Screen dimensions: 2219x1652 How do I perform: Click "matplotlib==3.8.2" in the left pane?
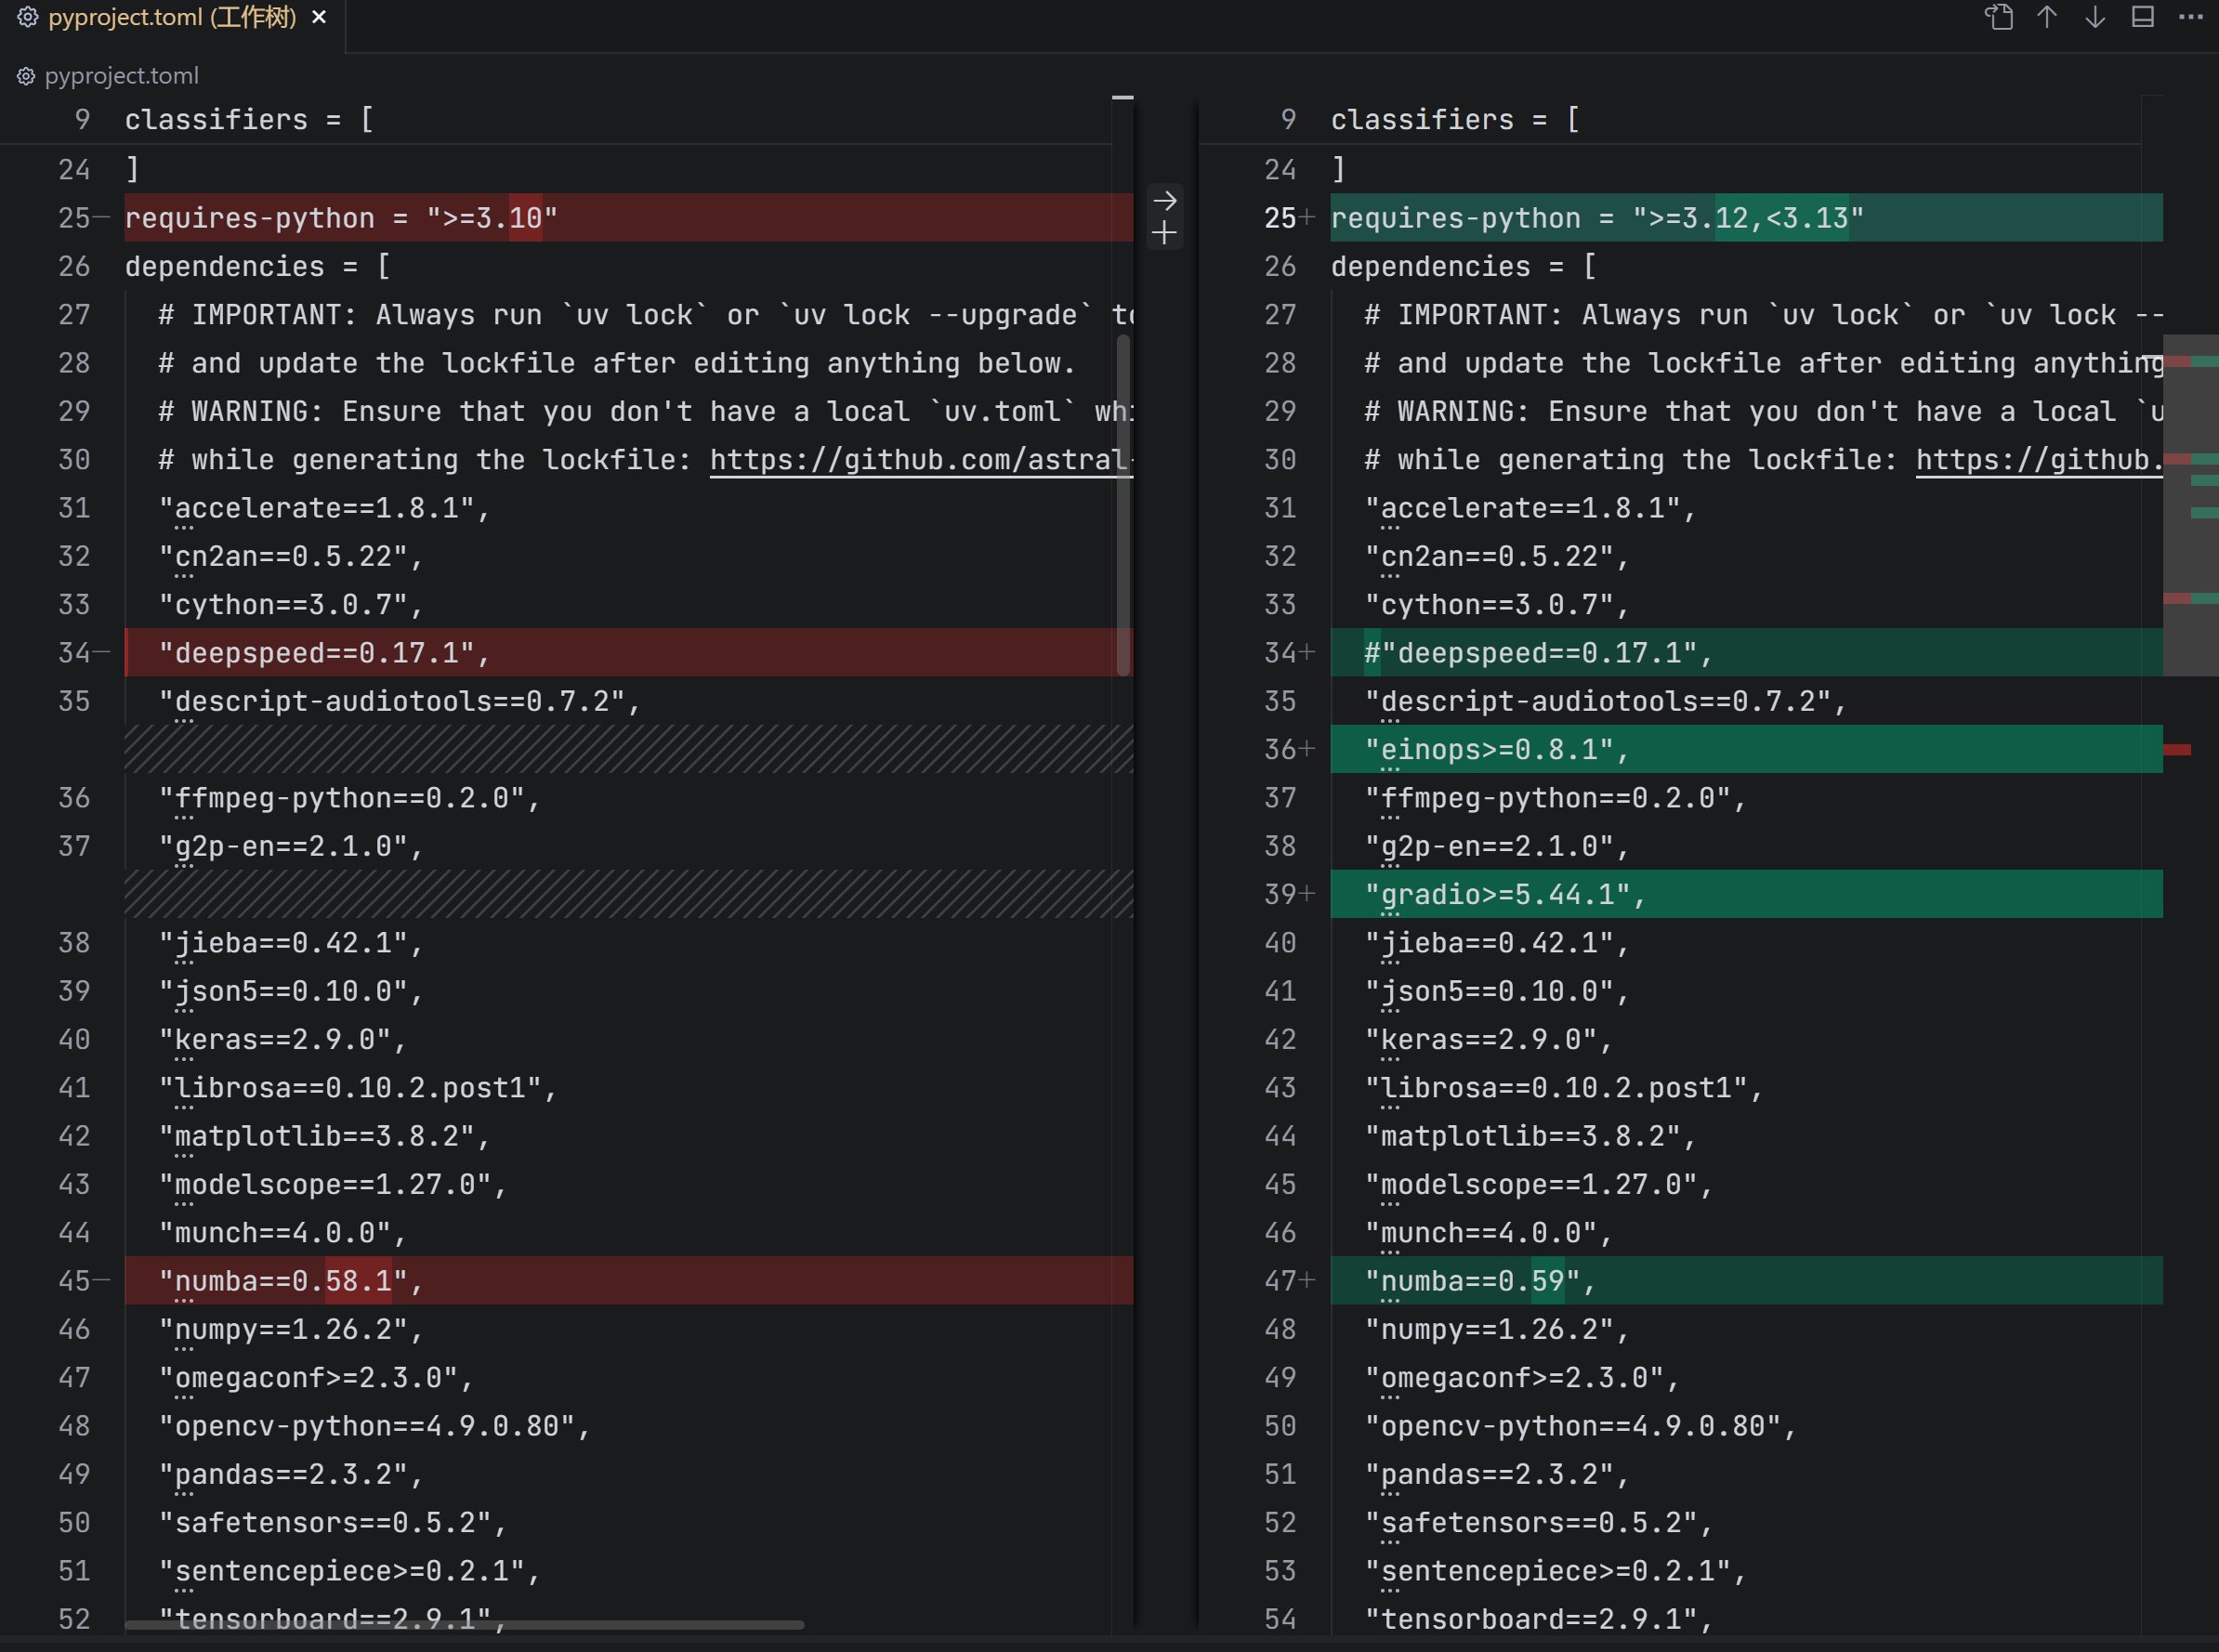pos(324,1136)
